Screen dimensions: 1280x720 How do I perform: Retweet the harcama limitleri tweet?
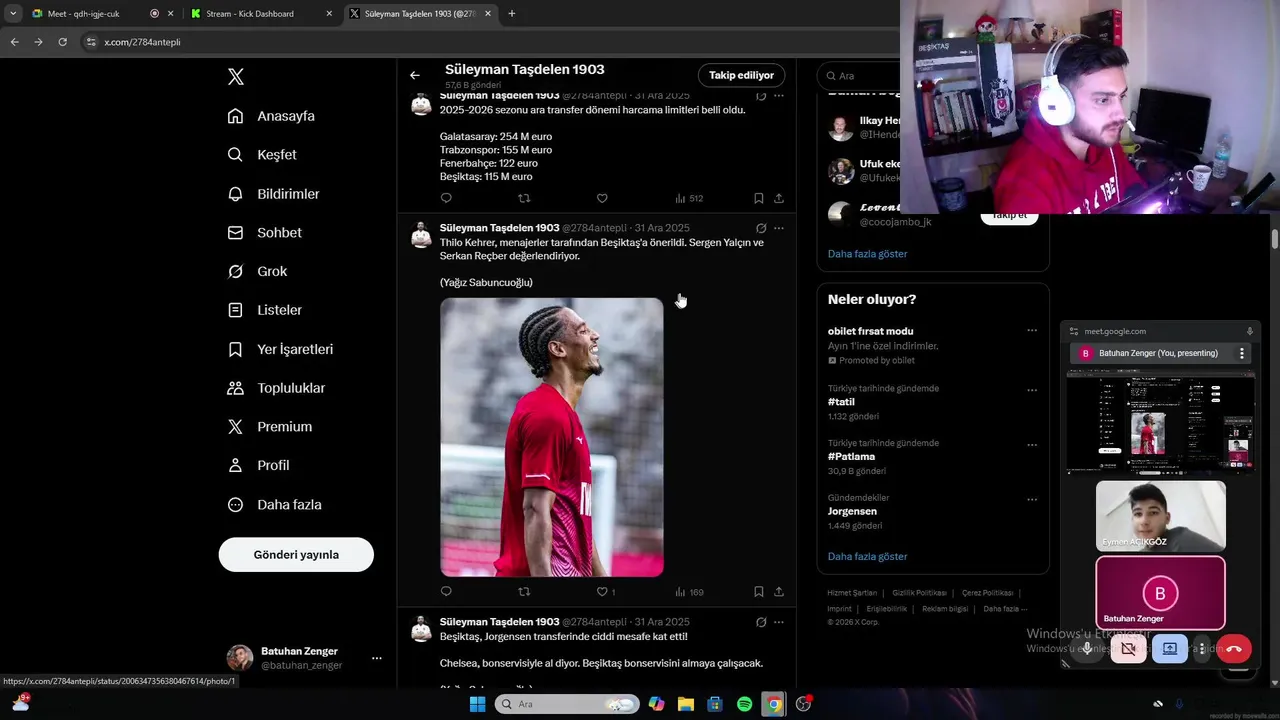524,198
